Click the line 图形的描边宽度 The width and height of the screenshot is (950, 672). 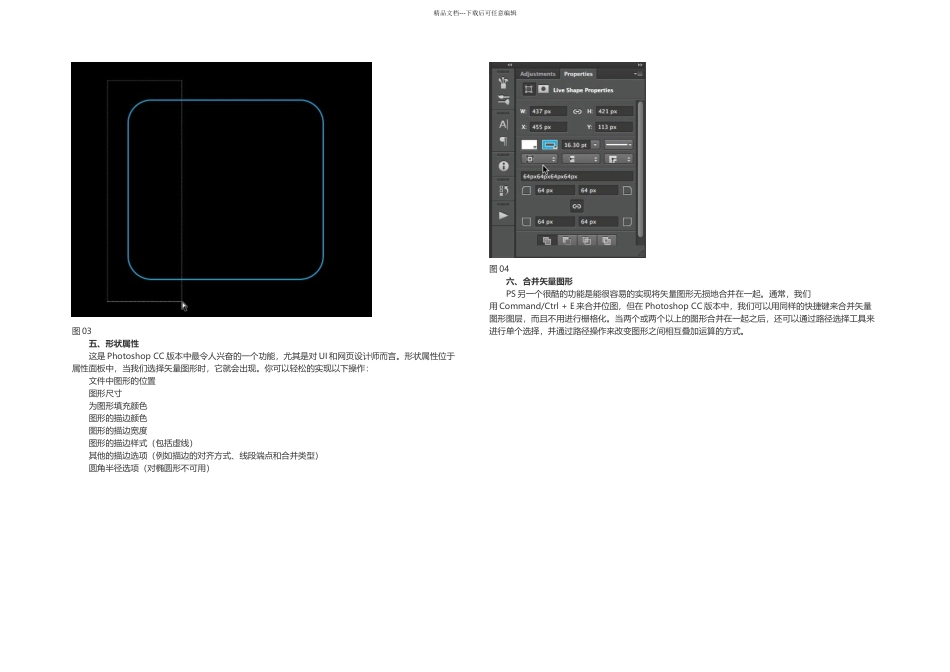pos(118,431)
